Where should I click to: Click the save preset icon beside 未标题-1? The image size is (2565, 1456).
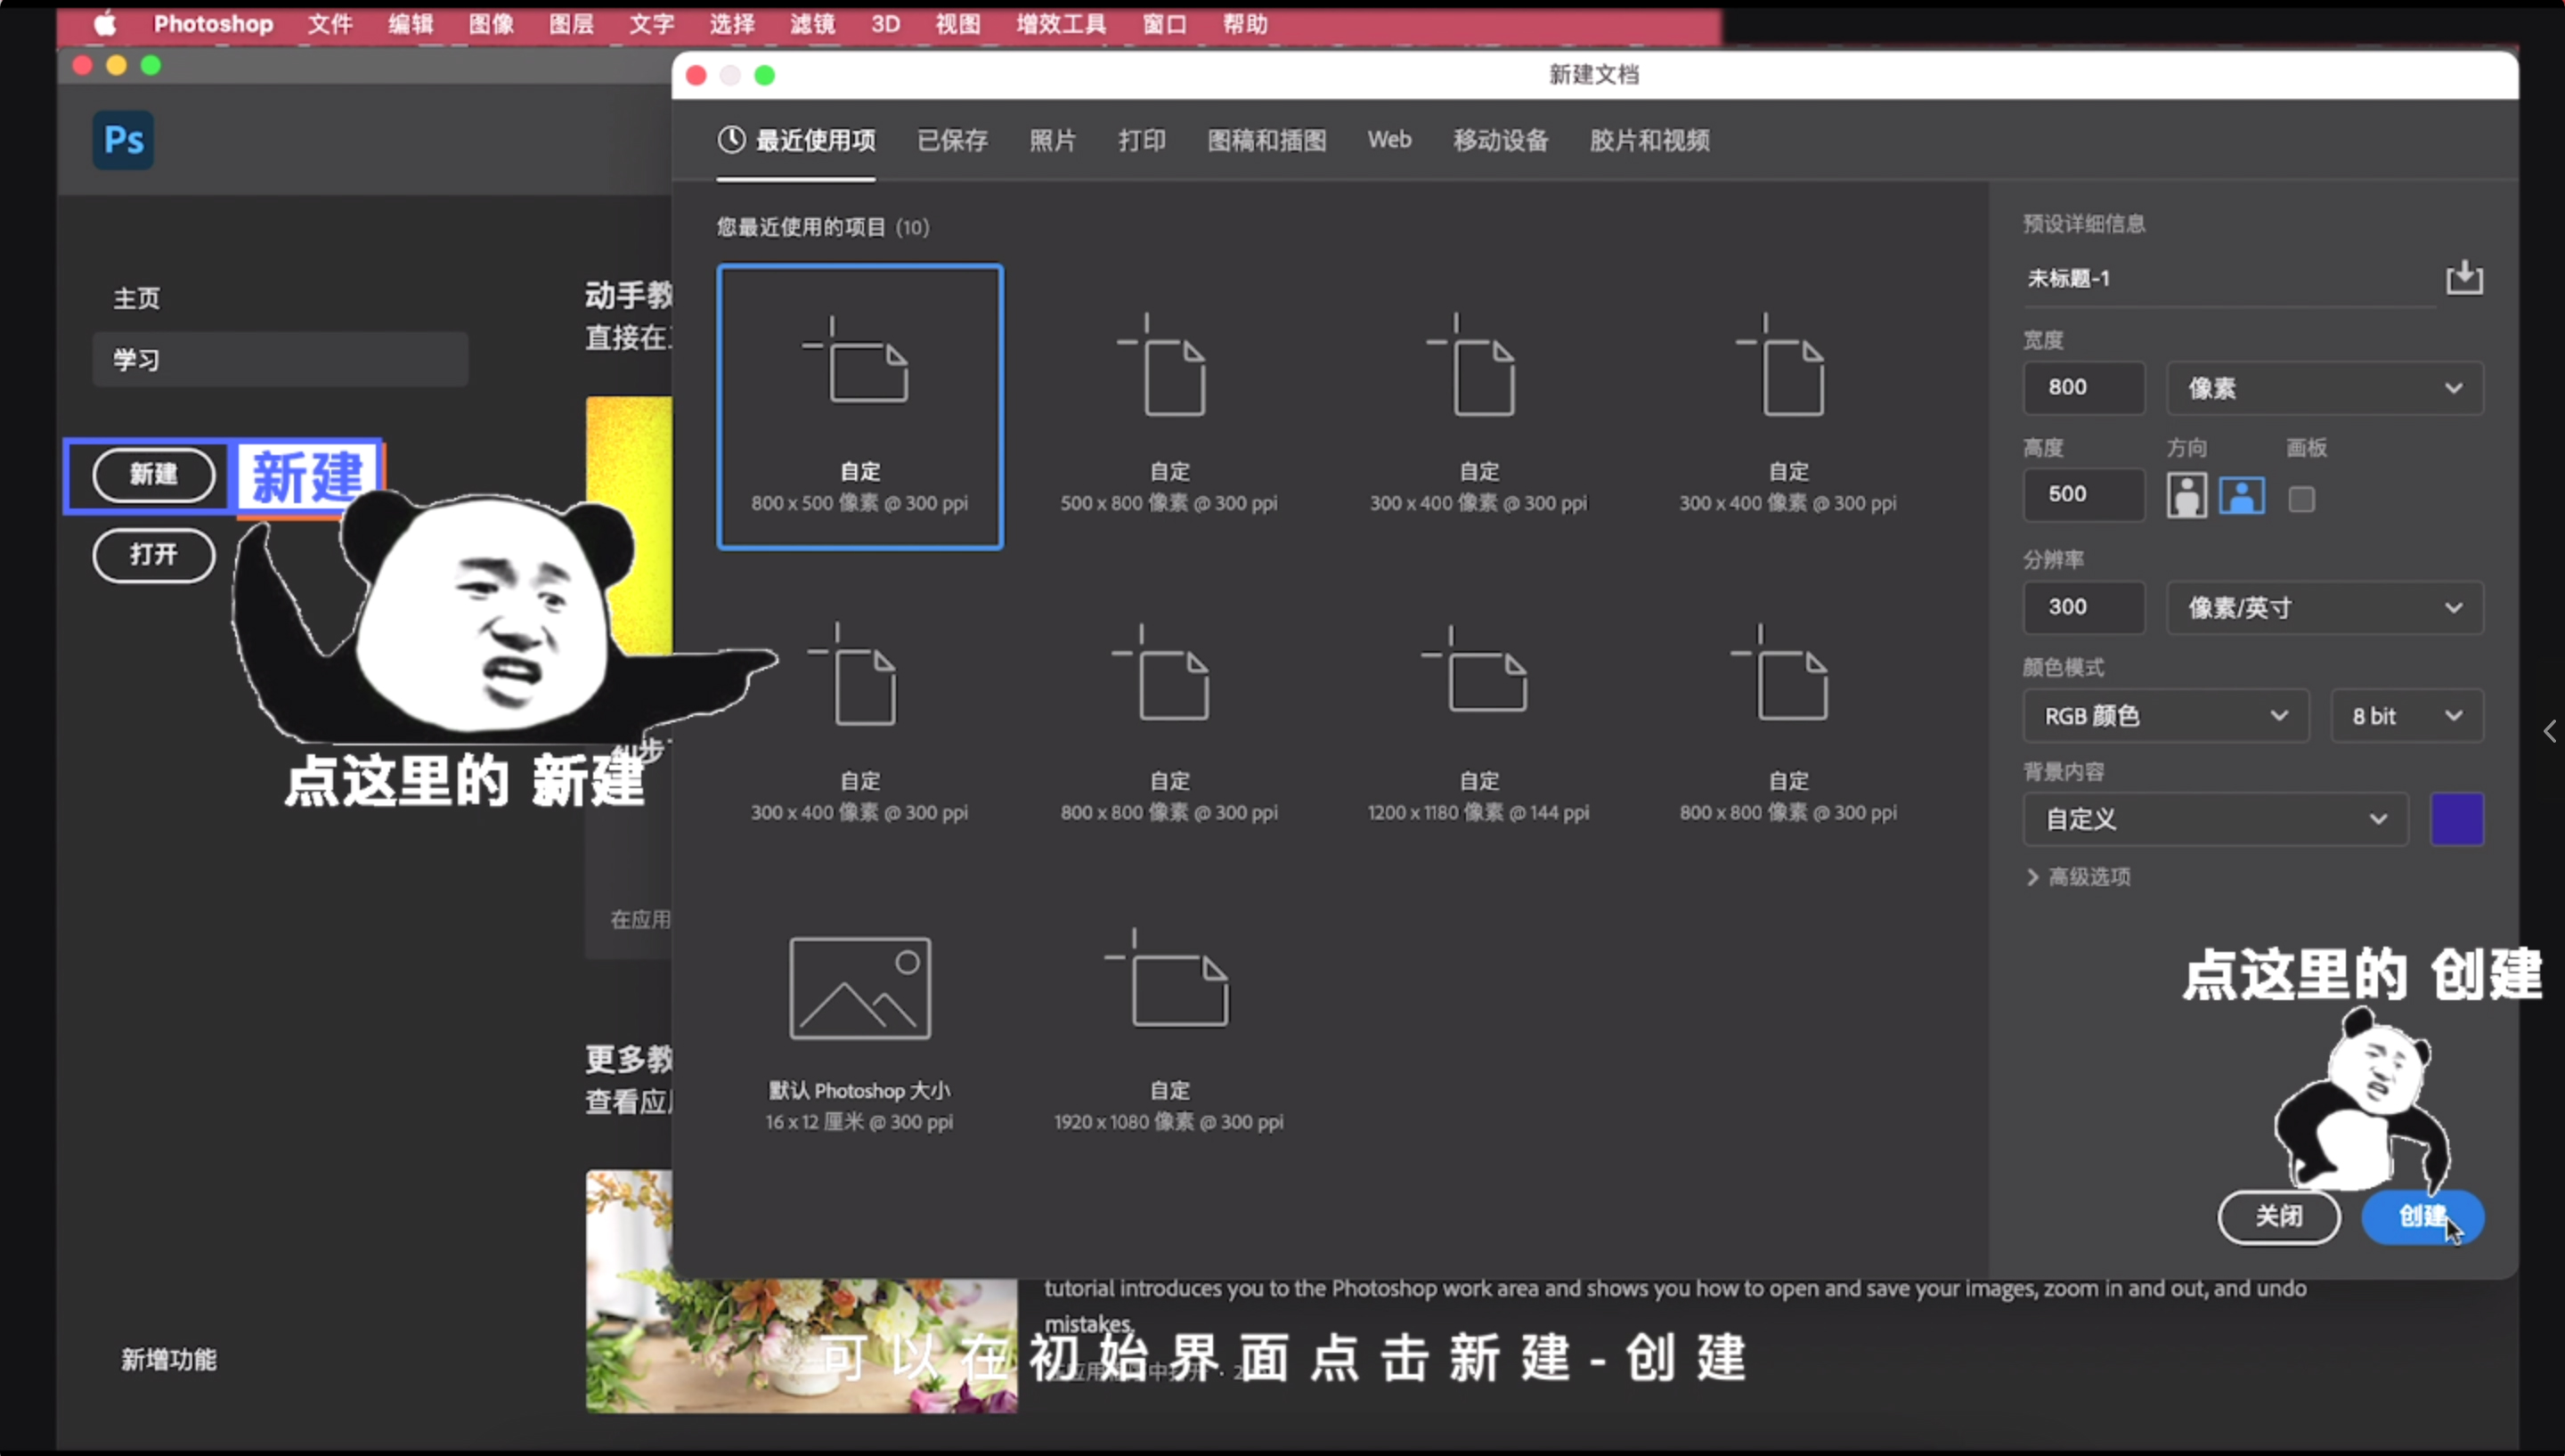click(x=2465, y=278)
